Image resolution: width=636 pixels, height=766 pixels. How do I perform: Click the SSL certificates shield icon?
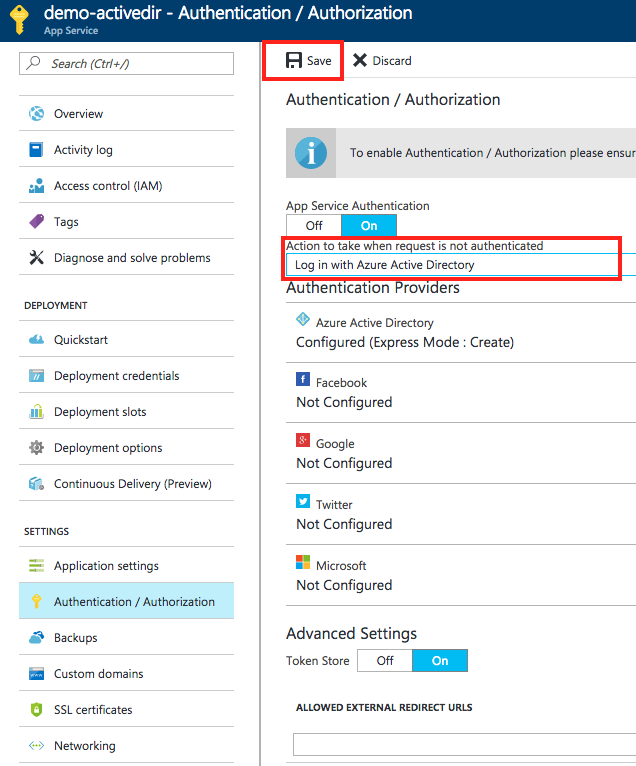click(37, 709)
